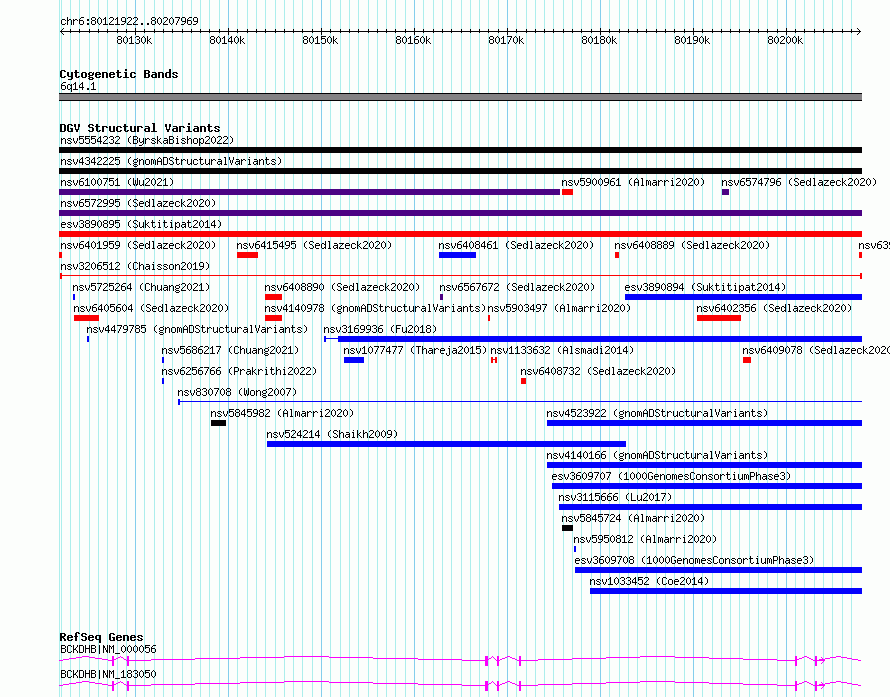The height and width of the screenshot is (697, 890).
Task: Click nsv6402356 (Sedlazeck2020) label
Action: click(774, 308)
